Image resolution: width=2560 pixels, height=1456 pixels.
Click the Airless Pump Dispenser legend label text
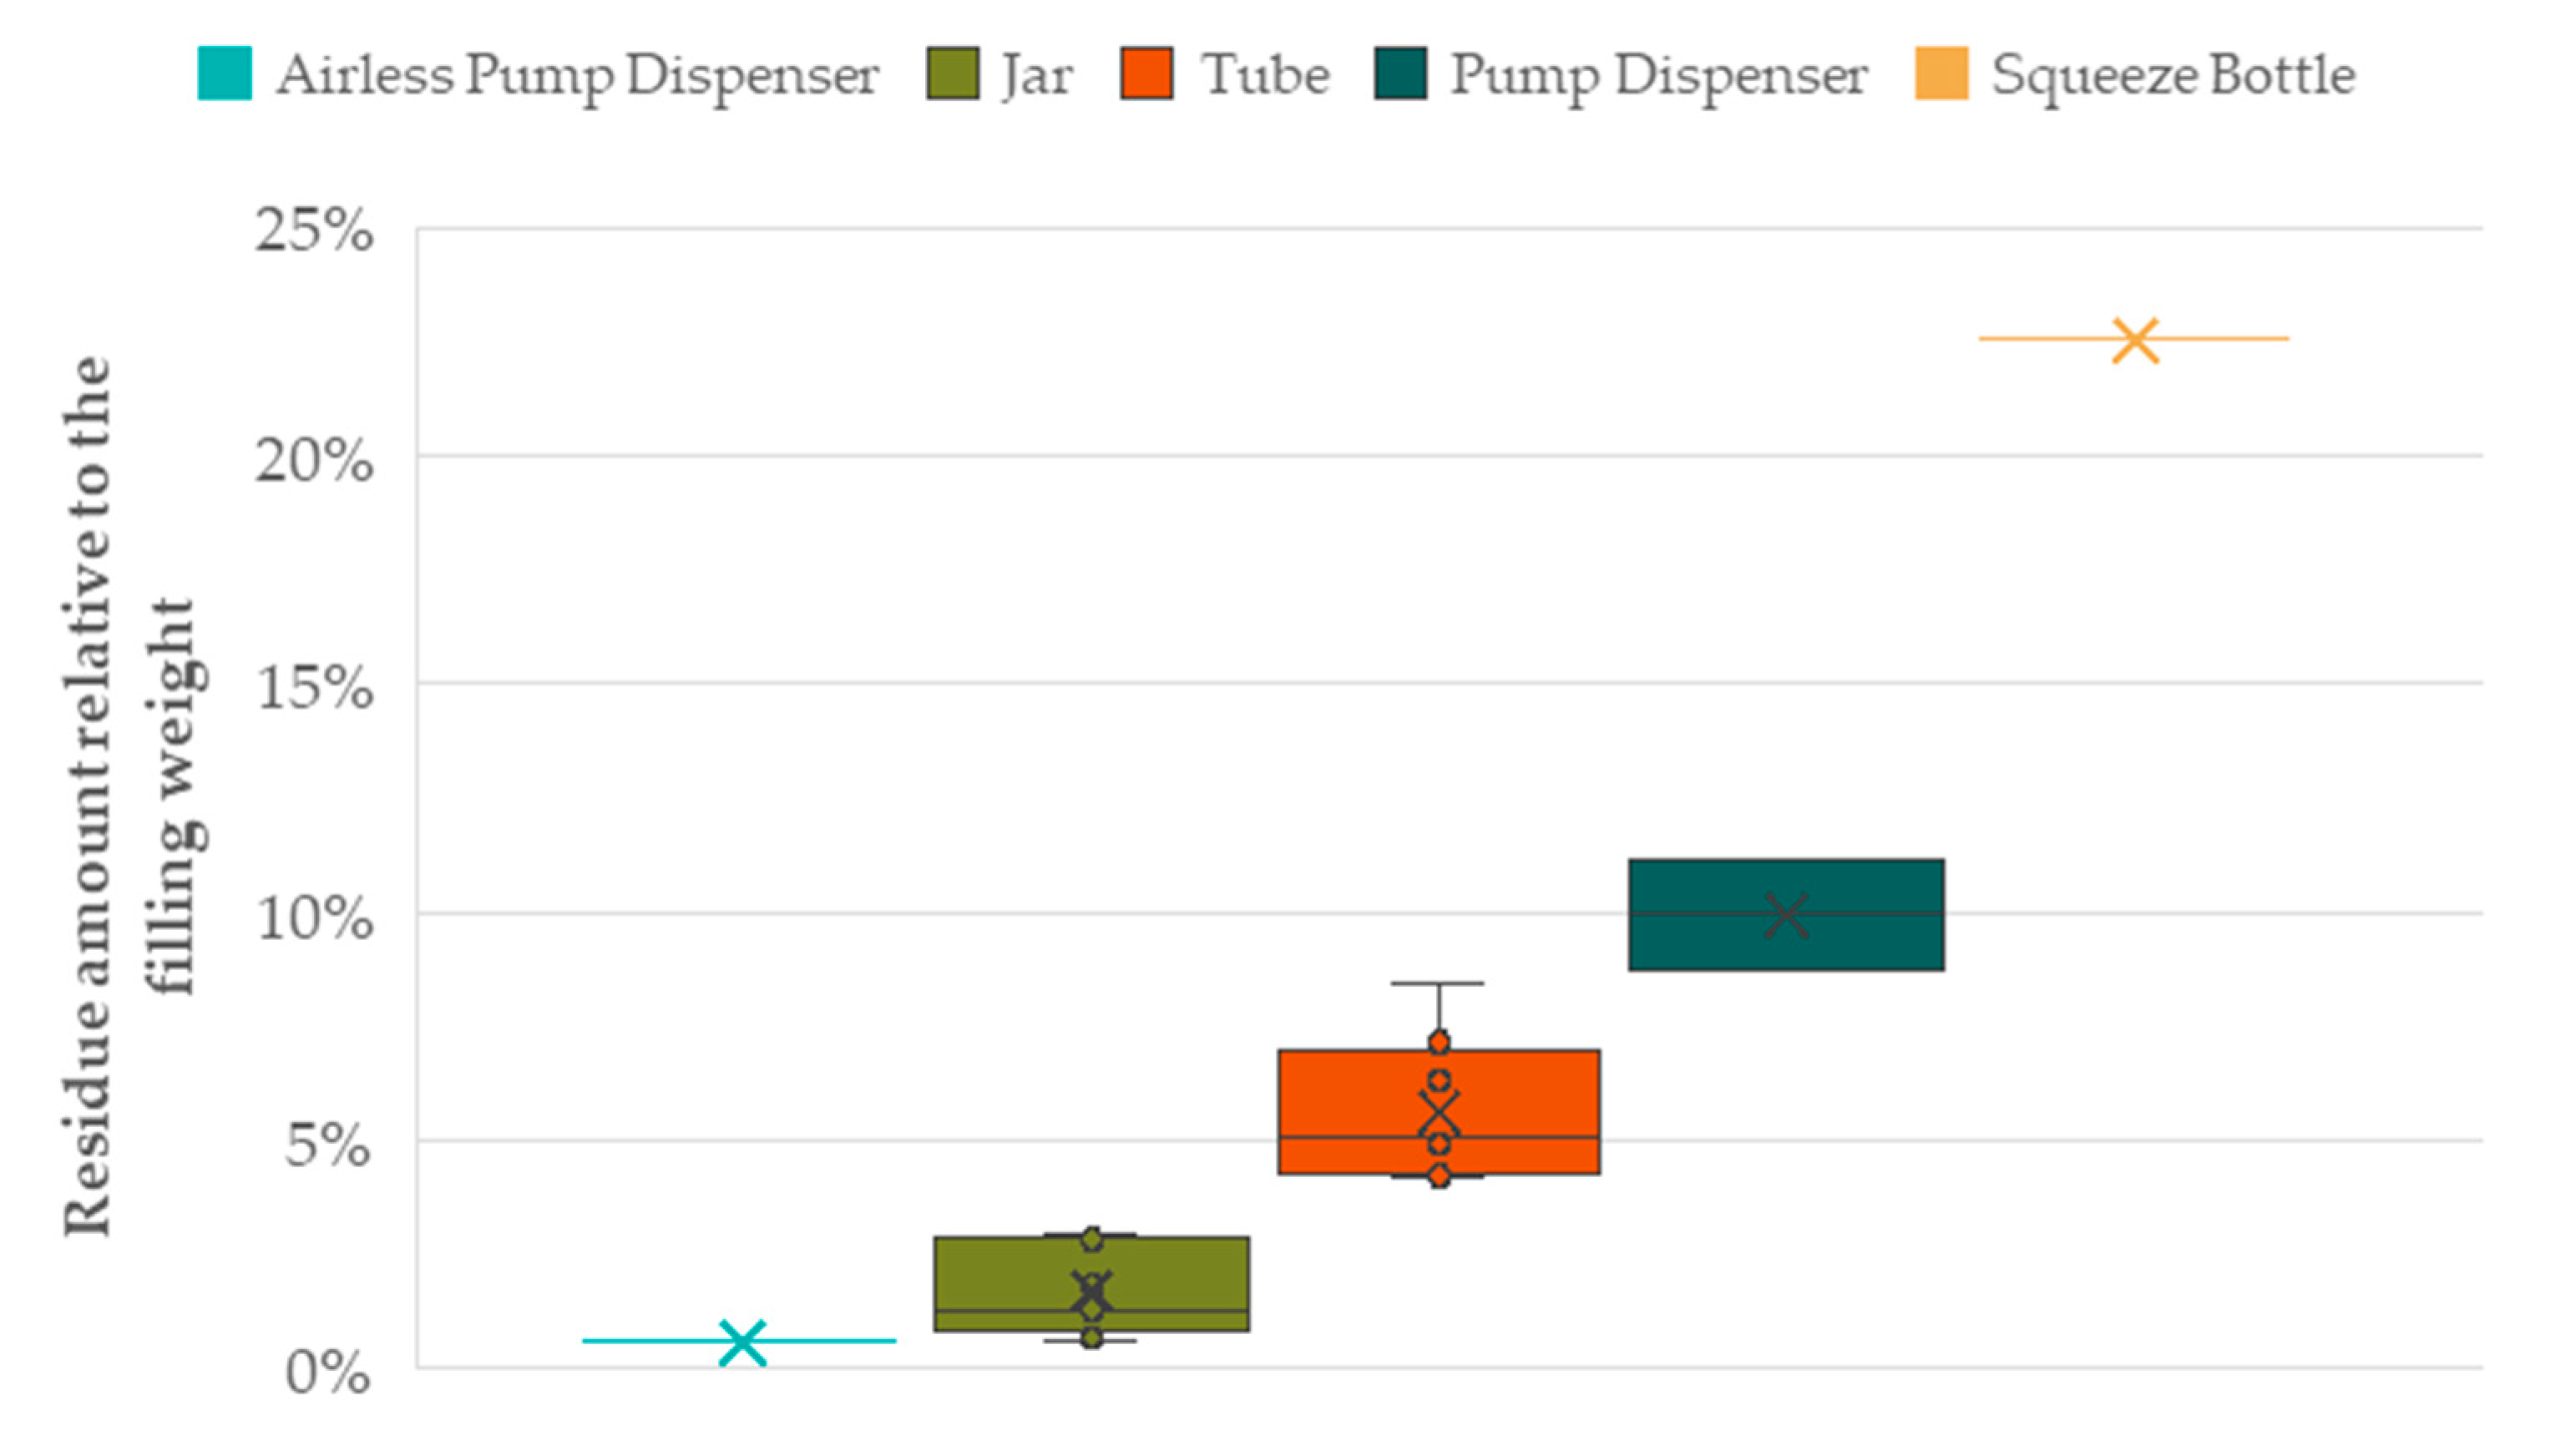(x=577, y=76)
